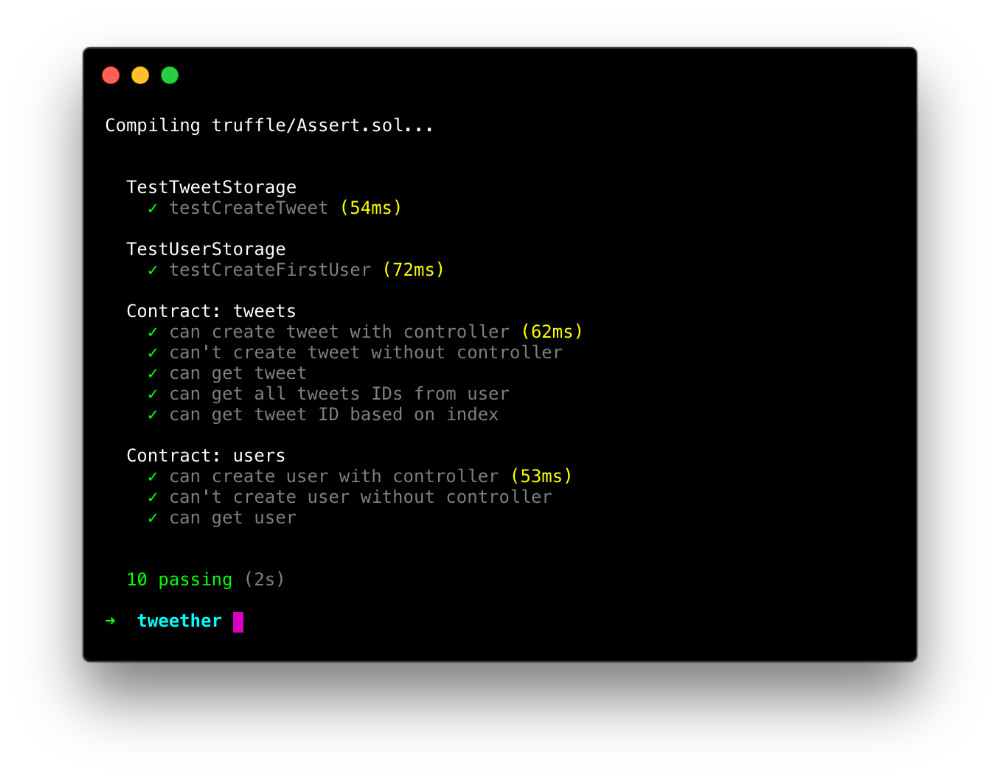Viewport: 1000px width, 779px height.
Task: Click the checkmark beside testCreateFirstUser
Action: pyautogui.click(x=152, y=270)
